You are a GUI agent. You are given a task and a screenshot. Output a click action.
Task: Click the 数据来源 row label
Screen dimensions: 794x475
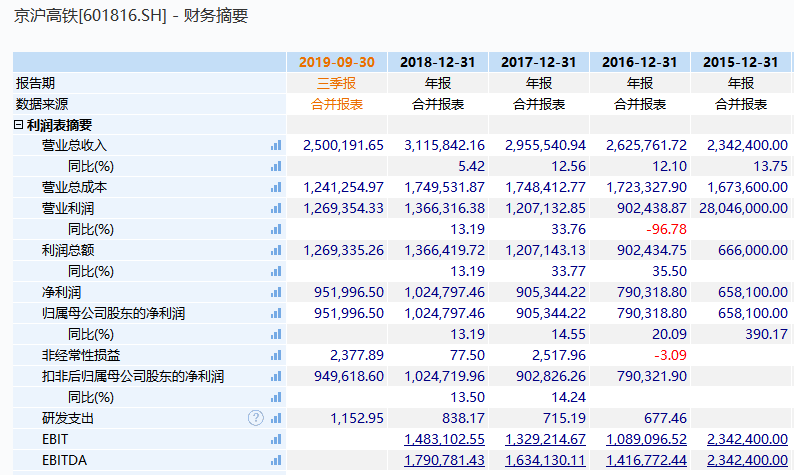(x=42, y=104)
